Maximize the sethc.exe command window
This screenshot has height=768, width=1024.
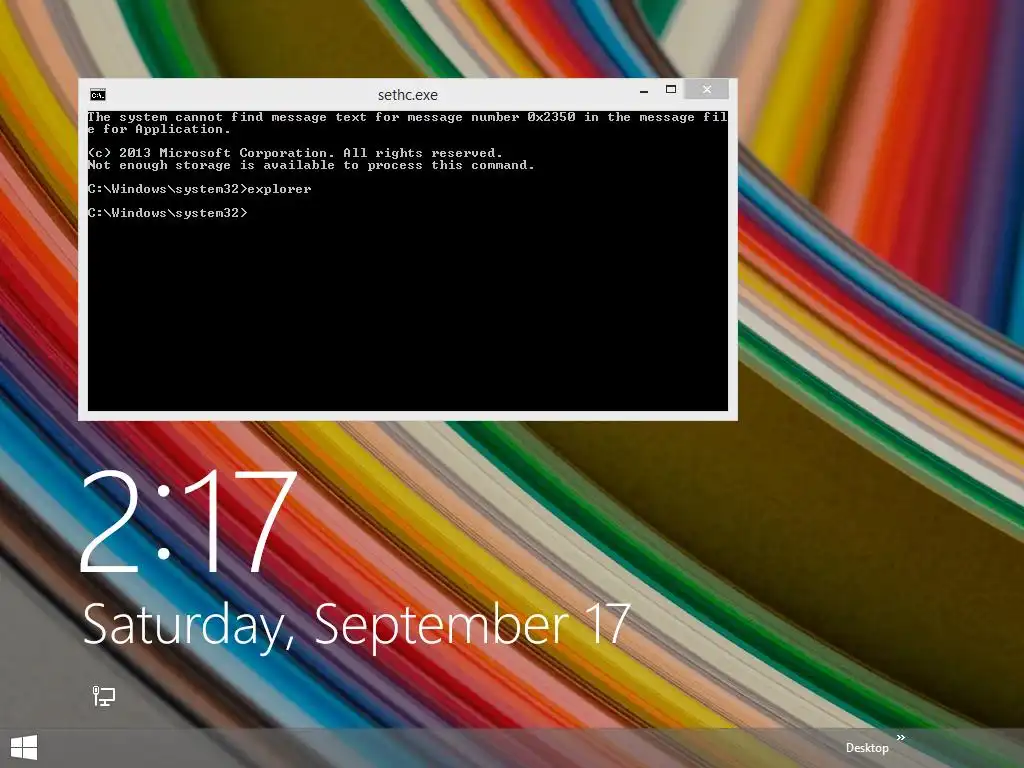[x=671, y=89]
